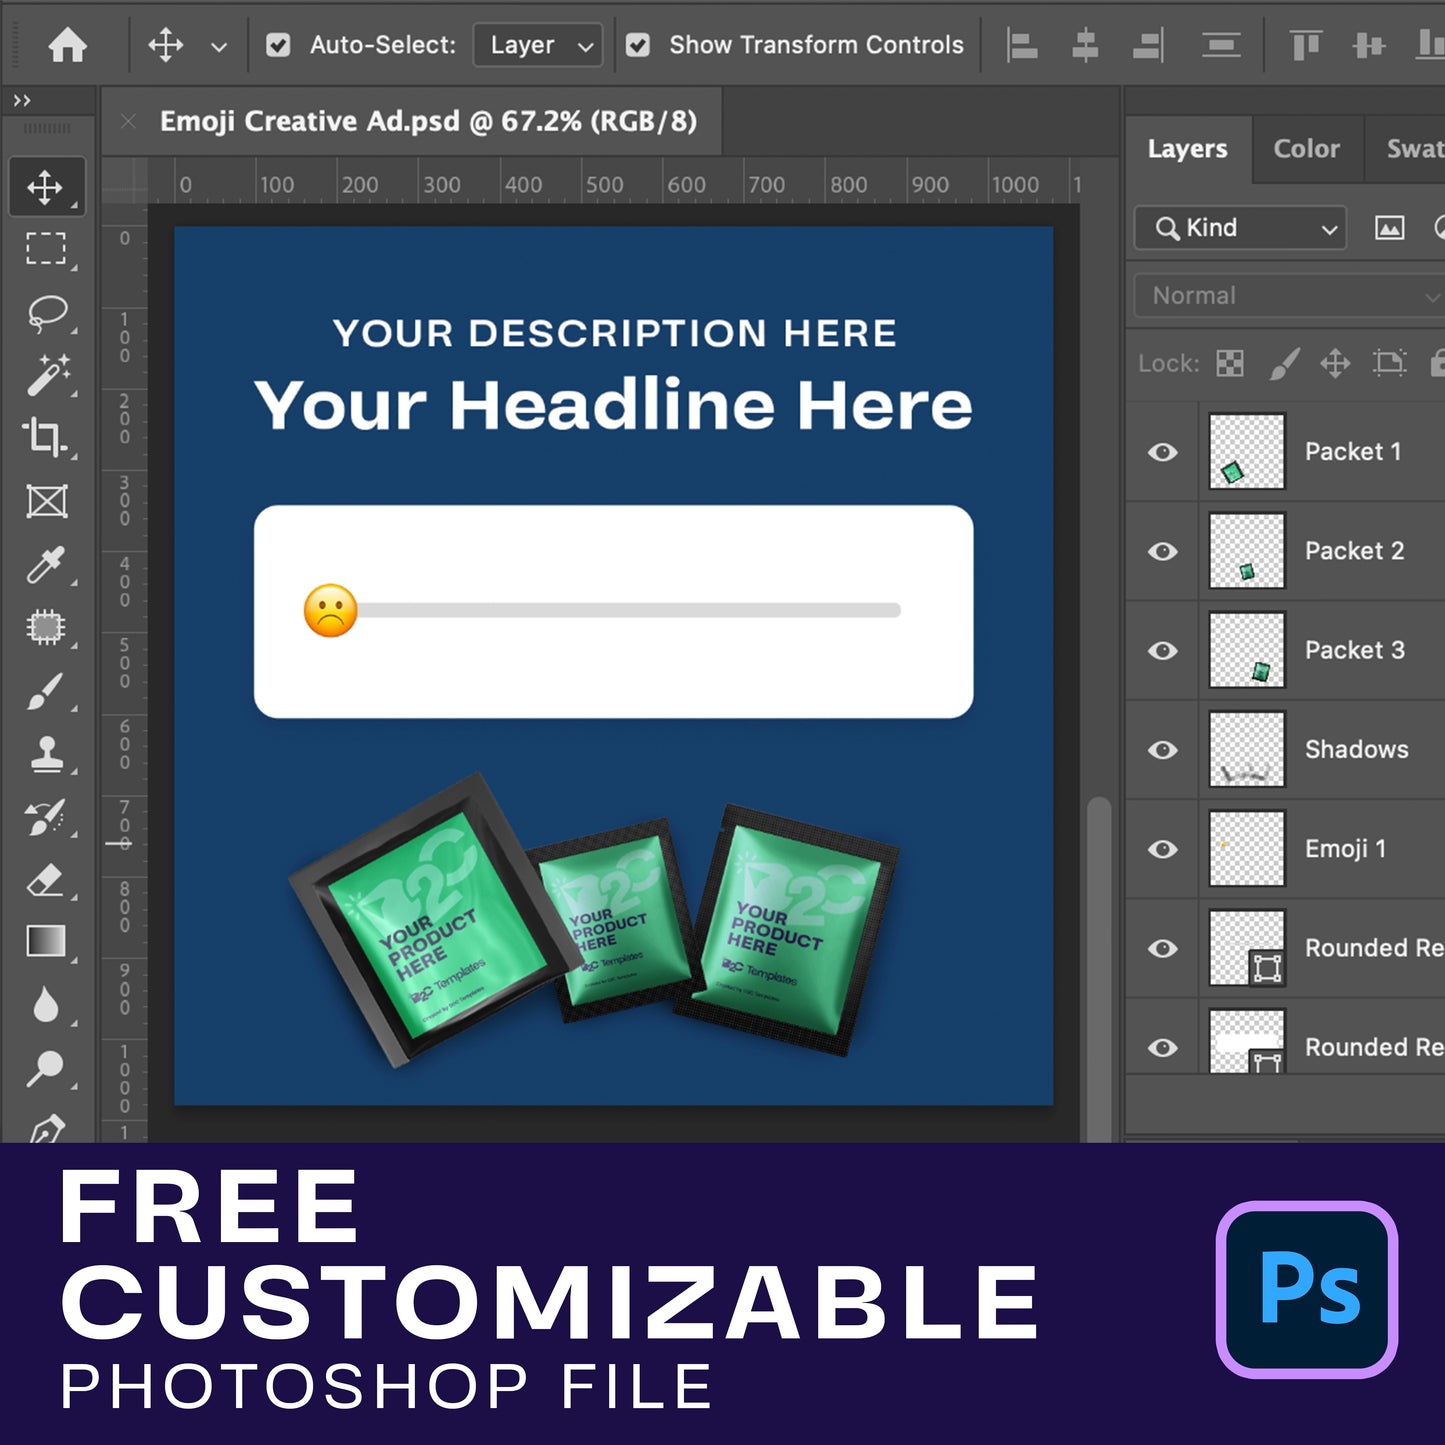Hide the Shadows layer

(x=1162, y=750)
